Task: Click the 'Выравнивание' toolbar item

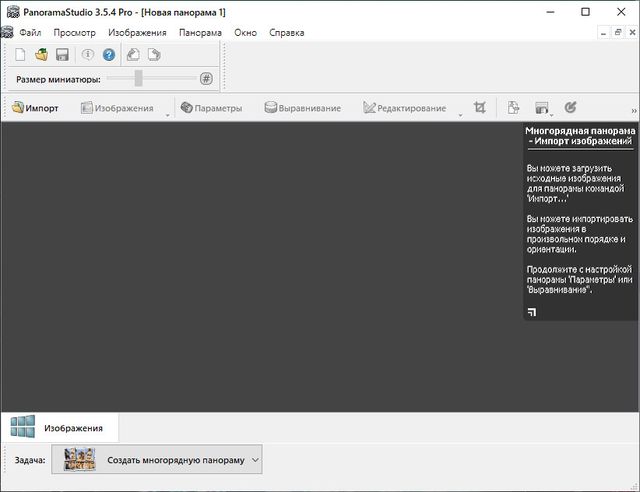Action: click(302, 108)
